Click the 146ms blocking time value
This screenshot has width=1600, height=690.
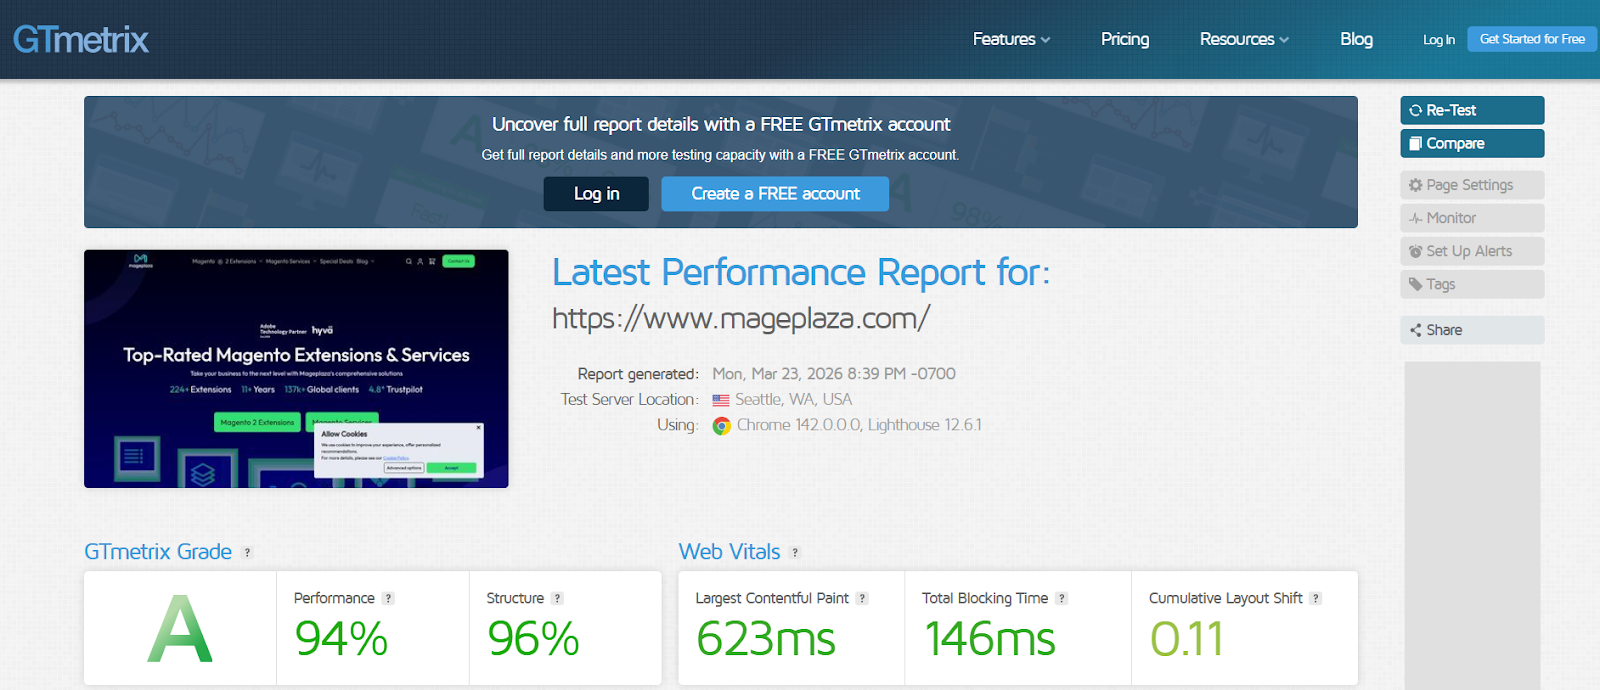point(990,639)
